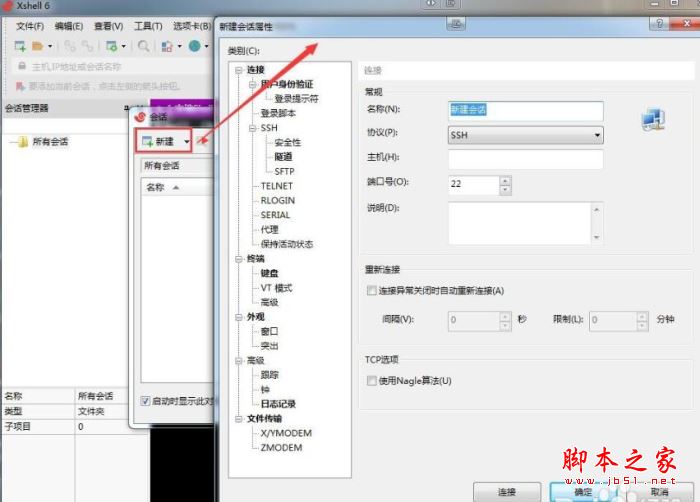Viewport: 700px width, 502px height.
Task: Select 突出 under 外观
Action: tap(269, 346)
